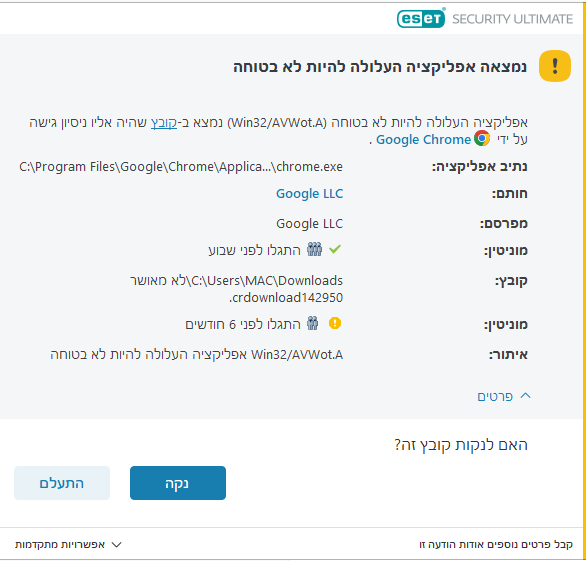Collapse the 'פרטים' details section
The width and height of the screenshot is (586, 561).
click(x=503, y=396)
